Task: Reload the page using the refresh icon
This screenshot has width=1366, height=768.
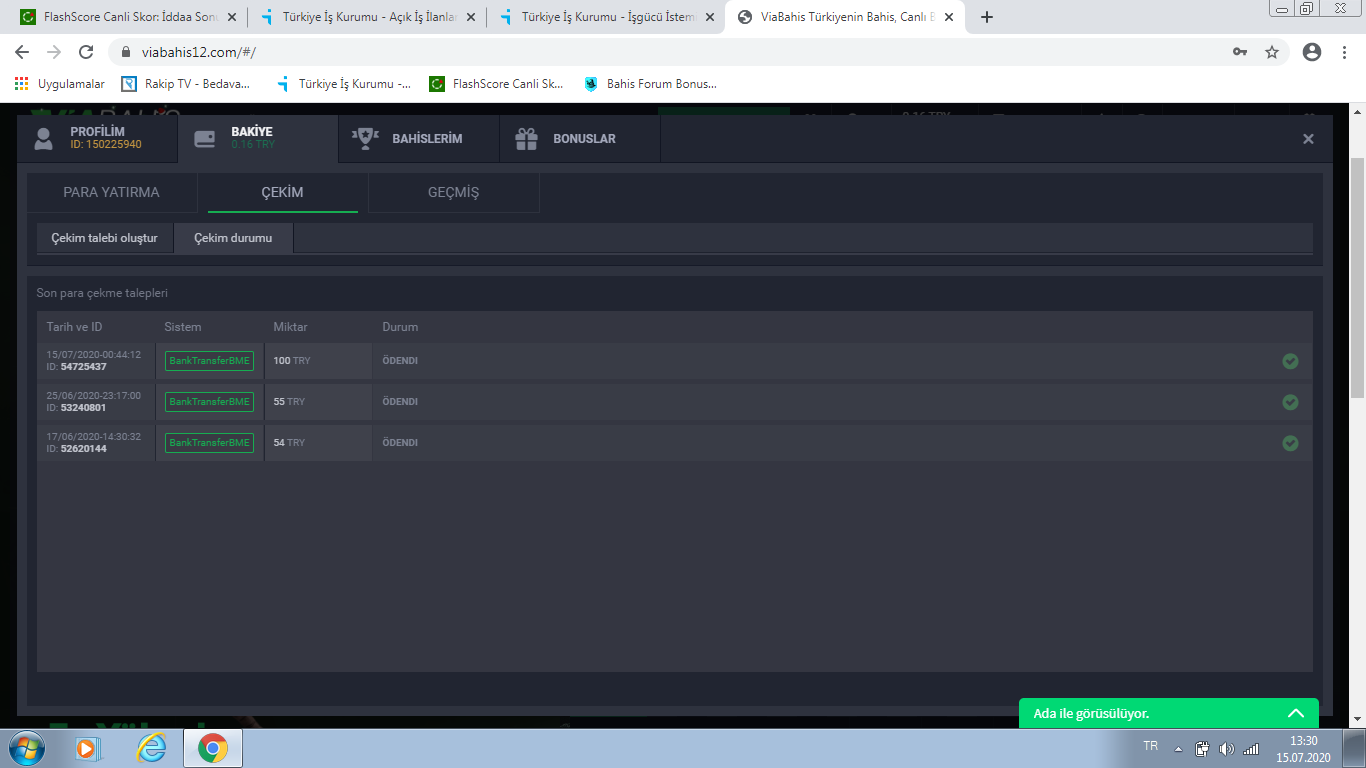Action: tap(86, 52)
